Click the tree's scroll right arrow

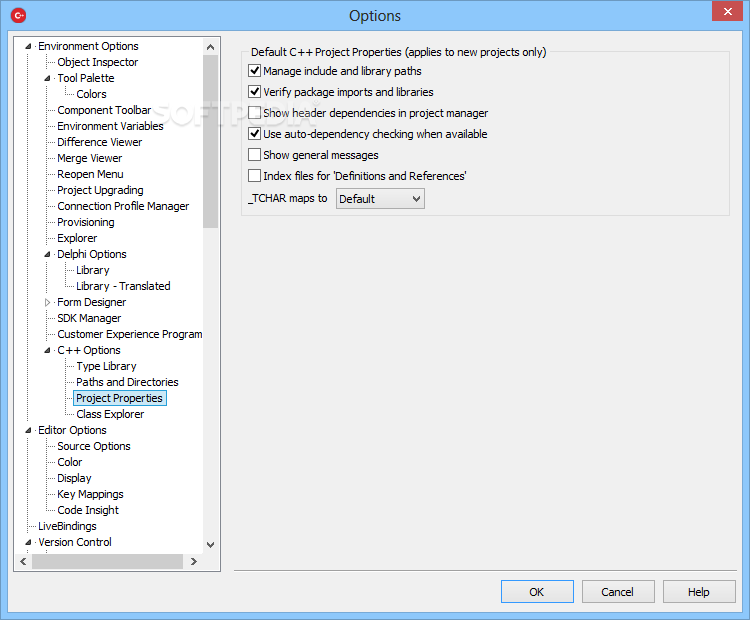coord(194,562)
